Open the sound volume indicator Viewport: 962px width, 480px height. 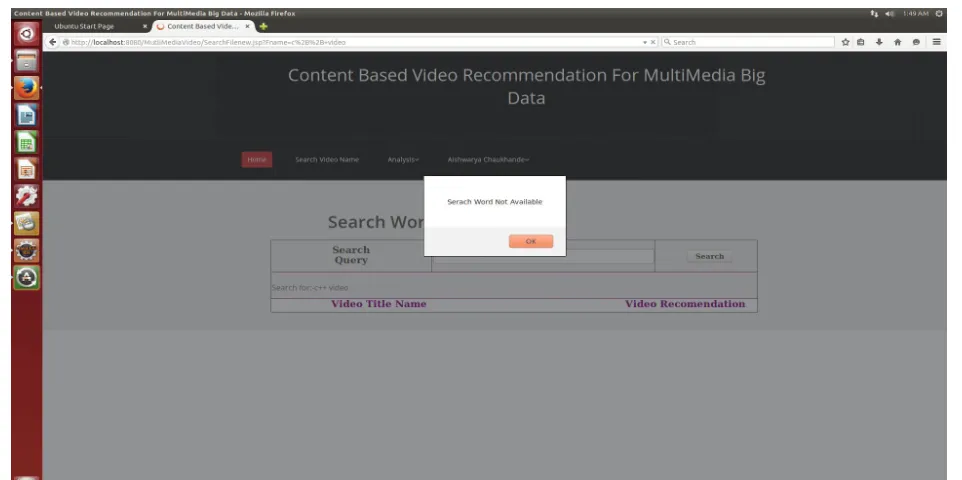tap(890, 14)
